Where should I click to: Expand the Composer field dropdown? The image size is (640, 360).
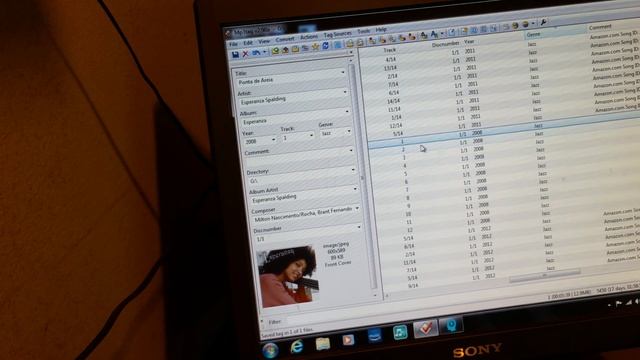coord(357,208)
